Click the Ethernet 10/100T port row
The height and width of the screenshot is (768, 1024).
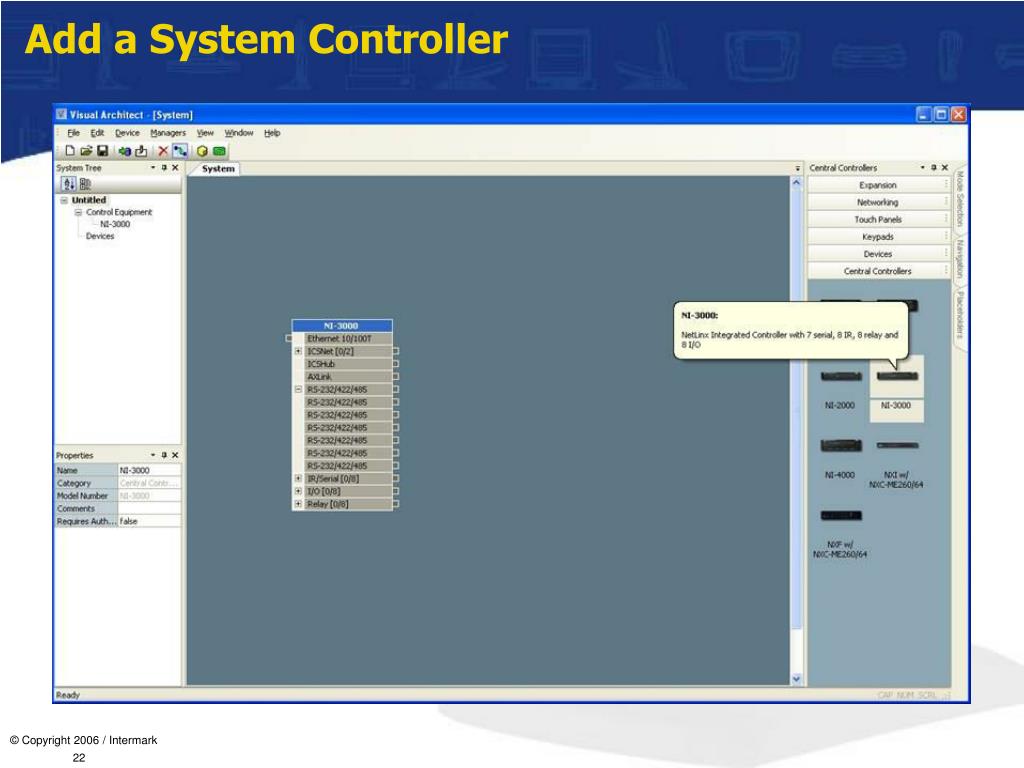[x=349, y=338]
